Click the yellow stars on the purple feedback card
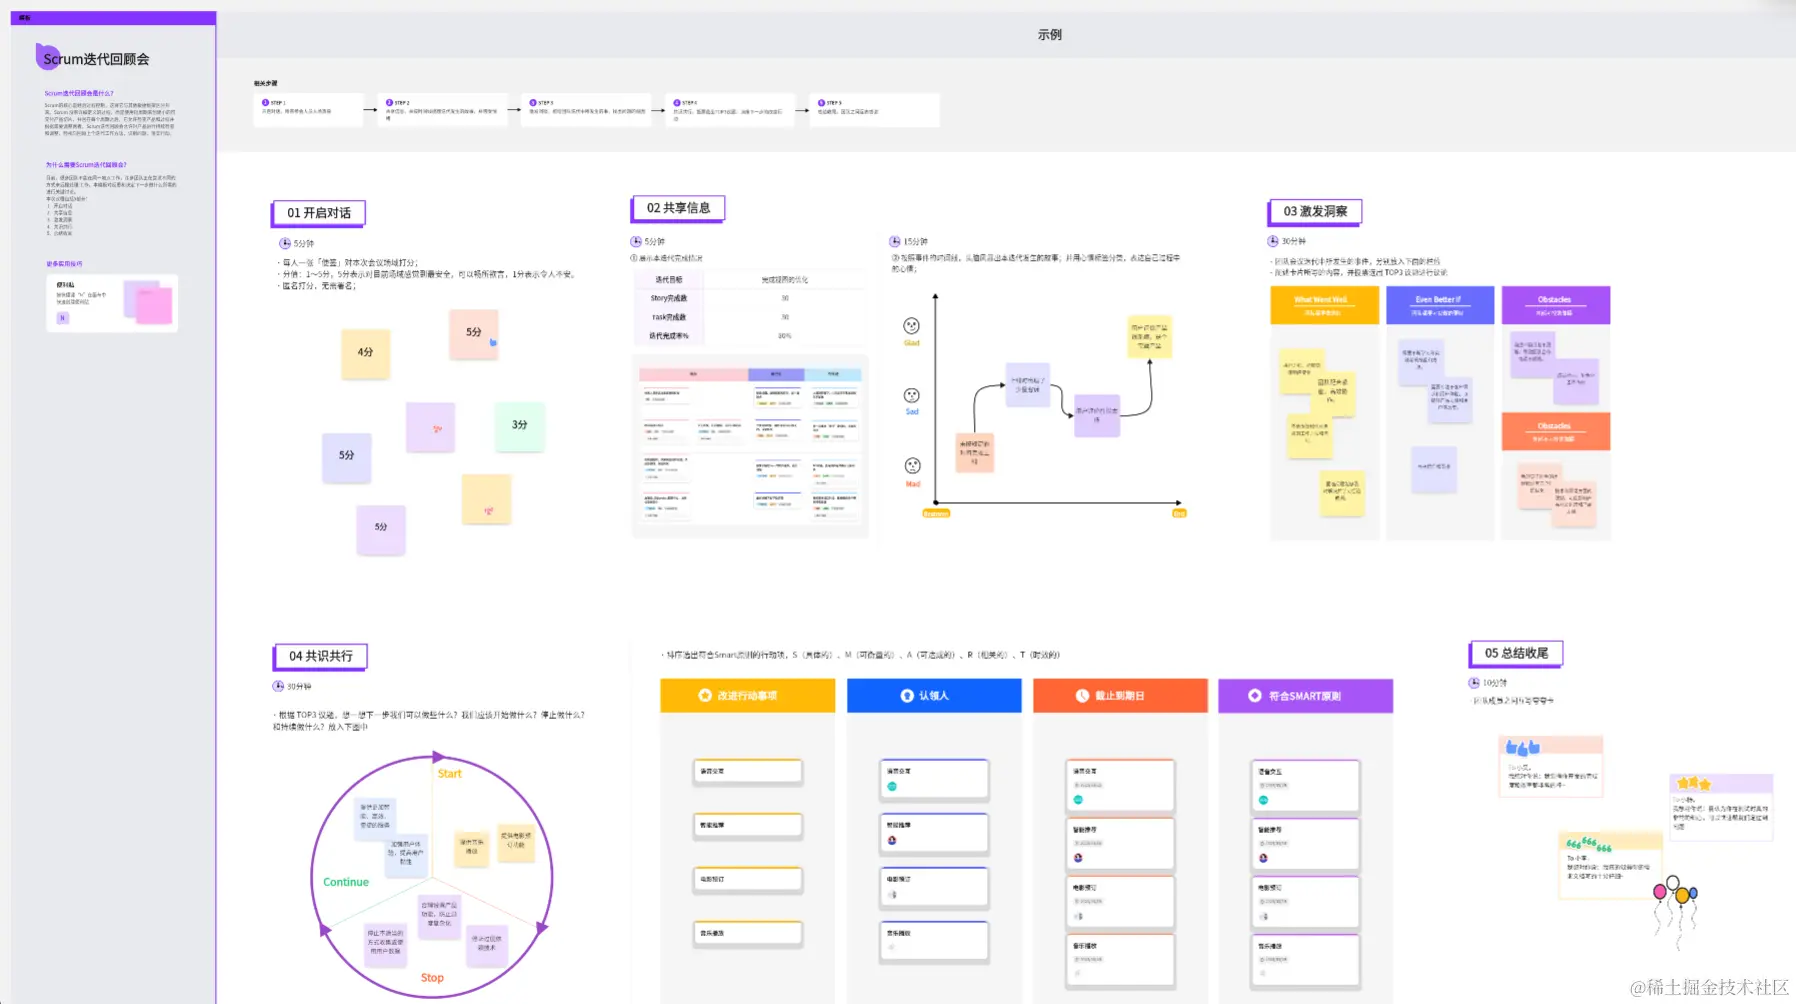Screen dimensions: 1796x1004 1694,783
